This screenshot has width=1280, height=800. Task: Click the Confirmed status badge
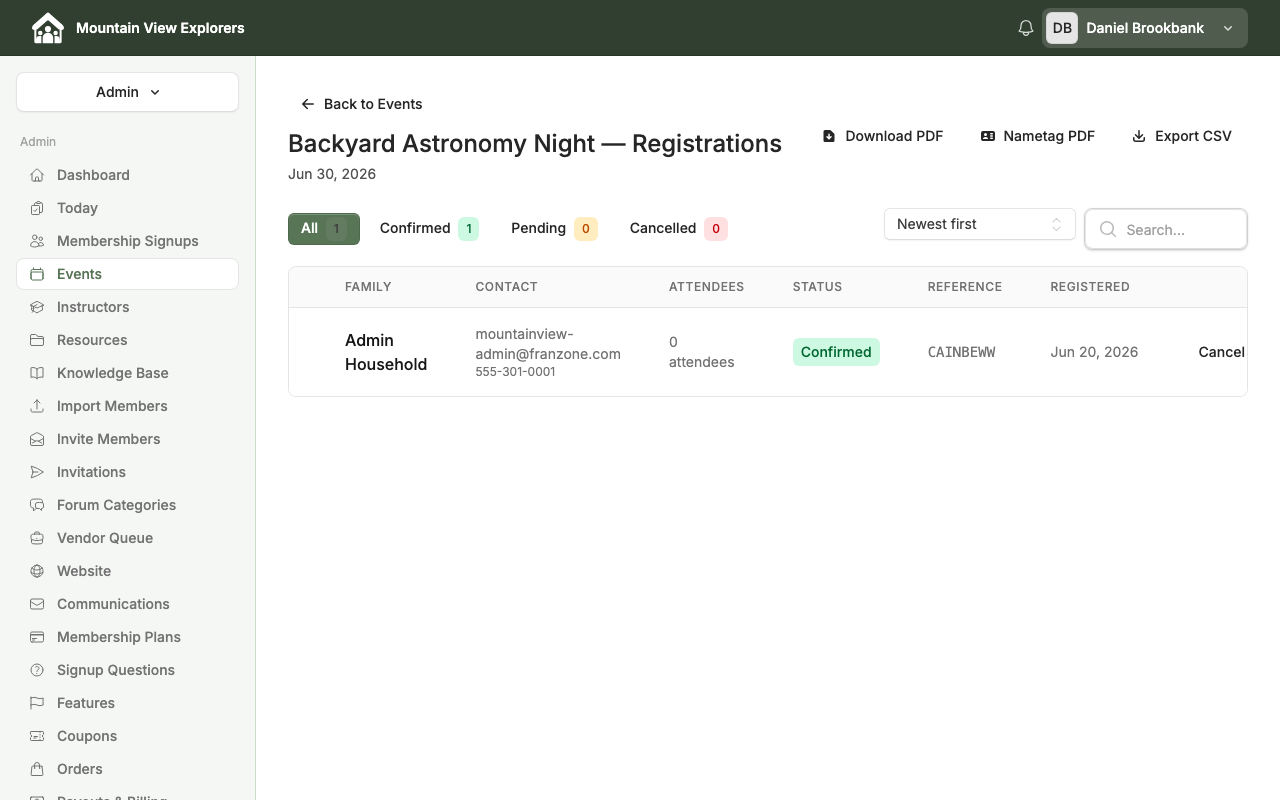[836, 352]
